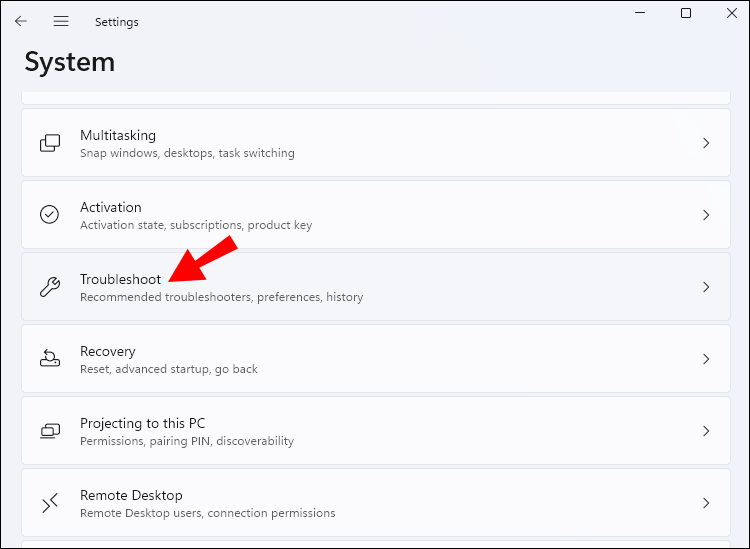Expand the Troubleshoot chevron arrow
750x549 pixels.
[x=706, y=287]
